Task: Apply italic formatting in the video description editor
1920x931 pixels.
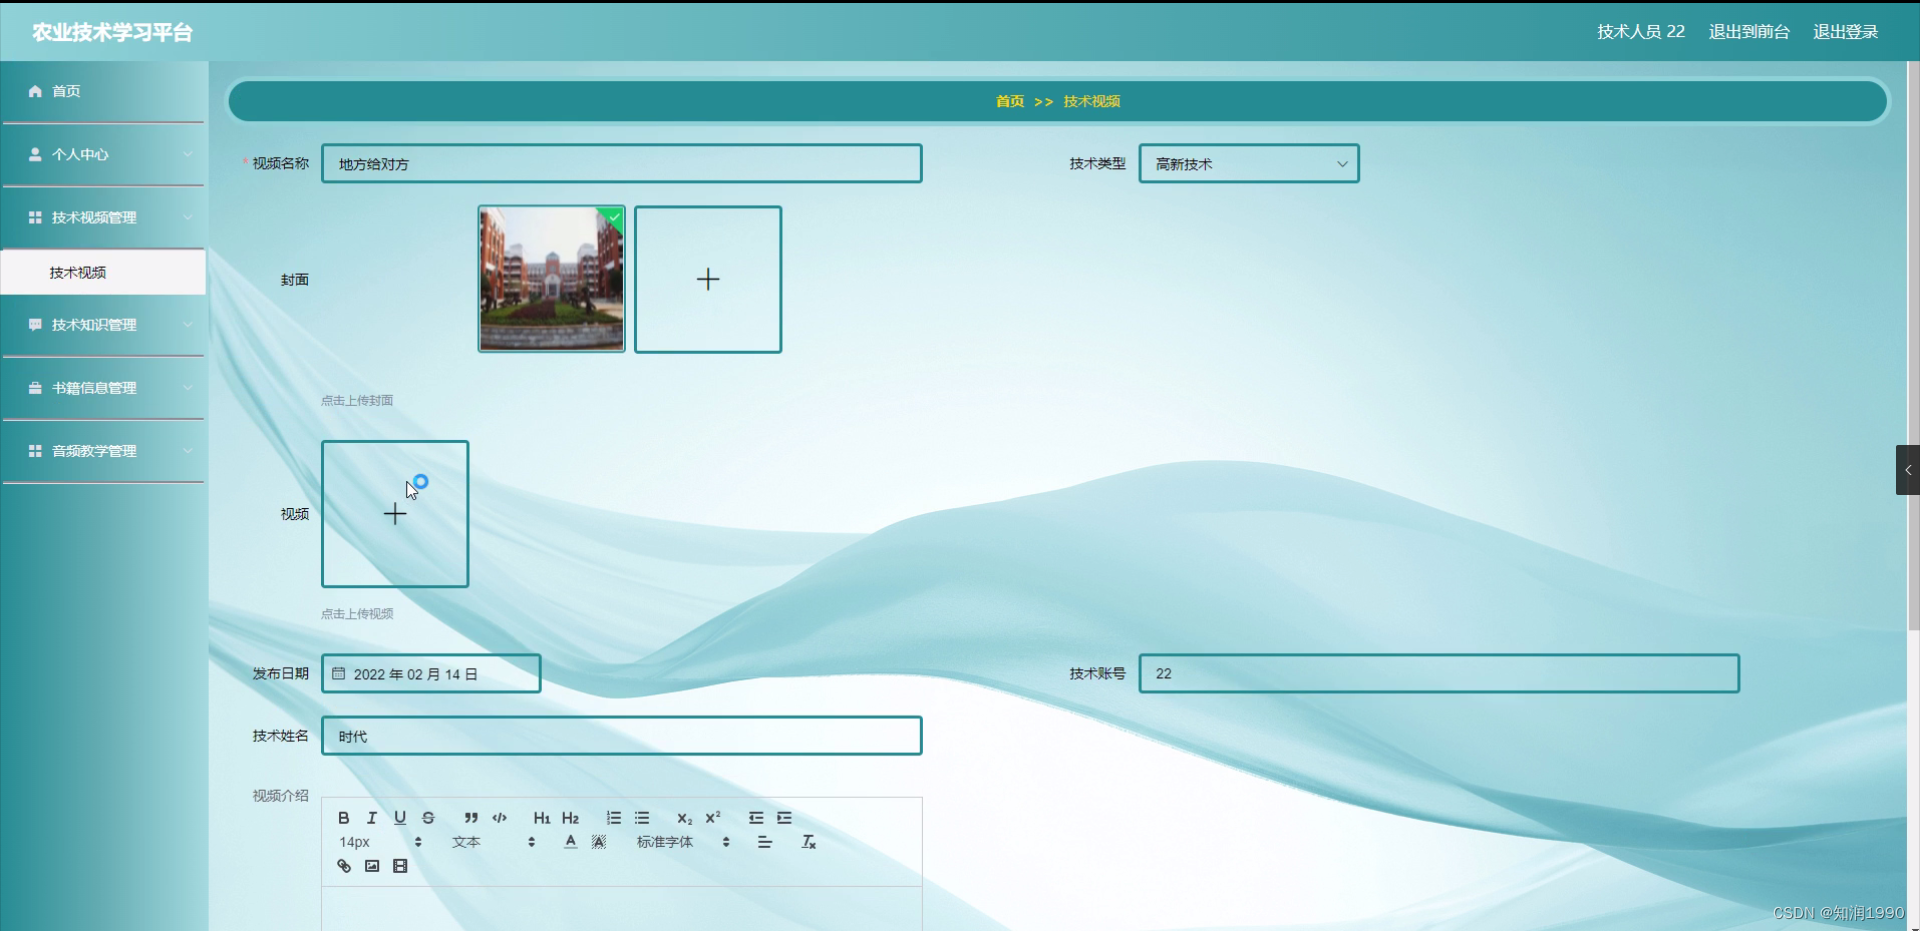Action: (371, 817)
